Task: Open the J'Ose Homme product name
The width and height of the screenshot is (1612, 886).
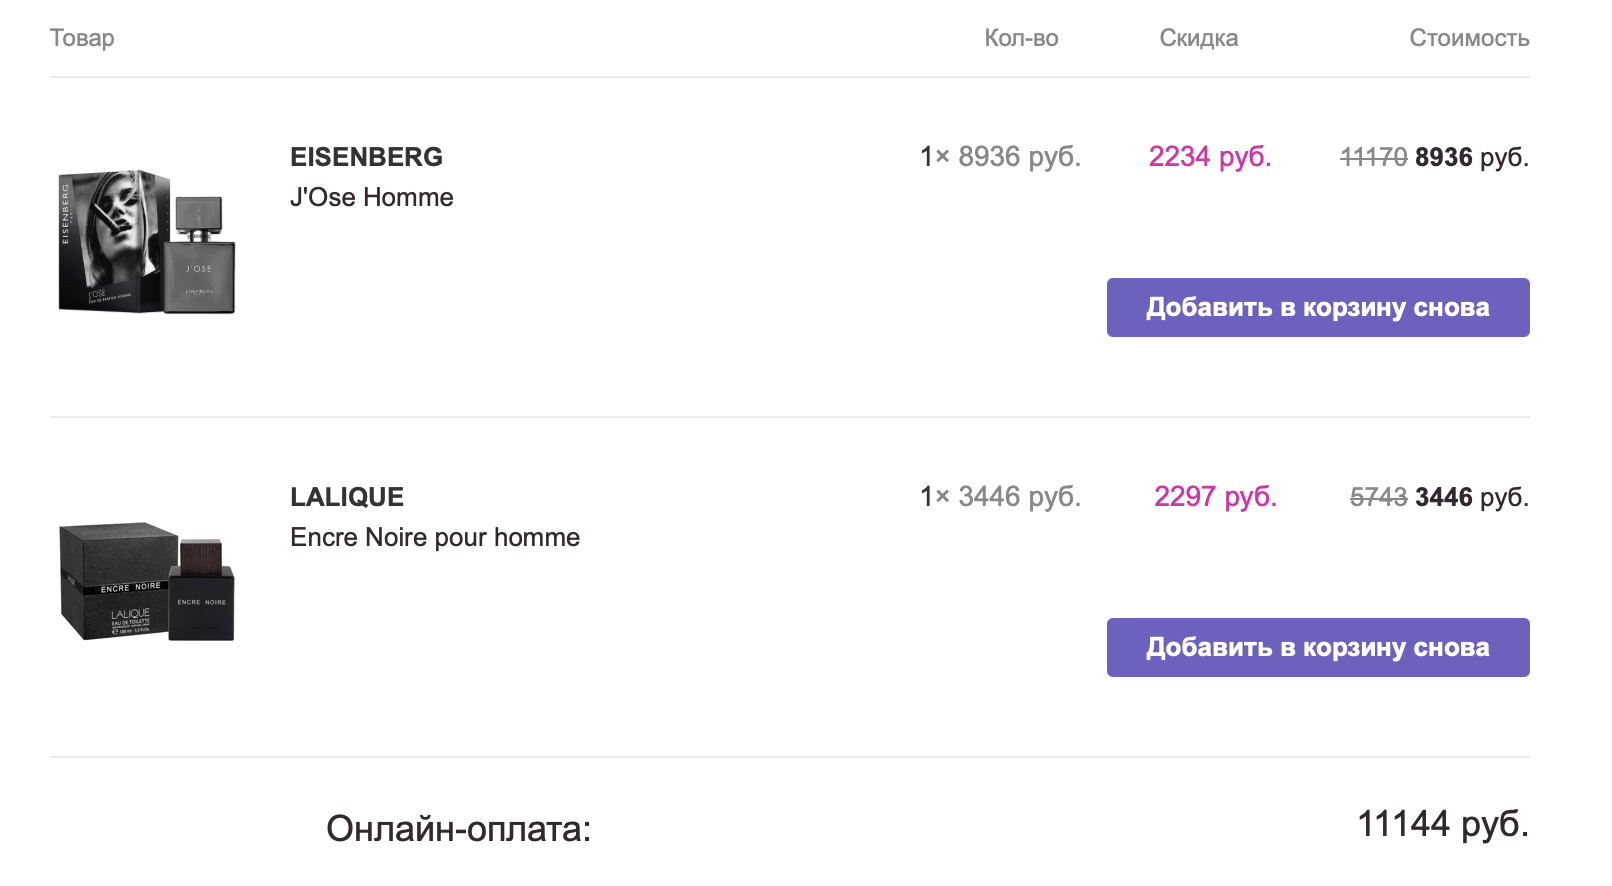Action: pos(371,198)
